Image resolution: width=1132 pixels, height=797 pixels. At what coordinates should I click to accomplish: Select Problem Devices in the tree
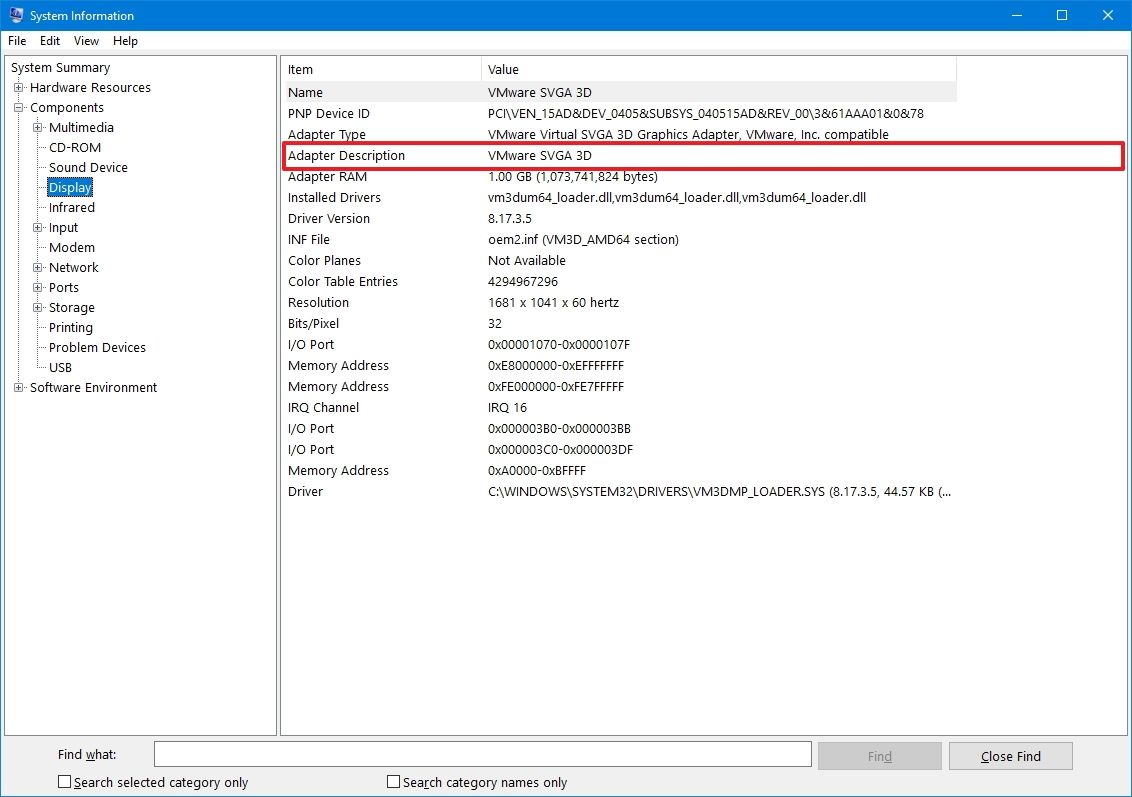click(95, 347)
